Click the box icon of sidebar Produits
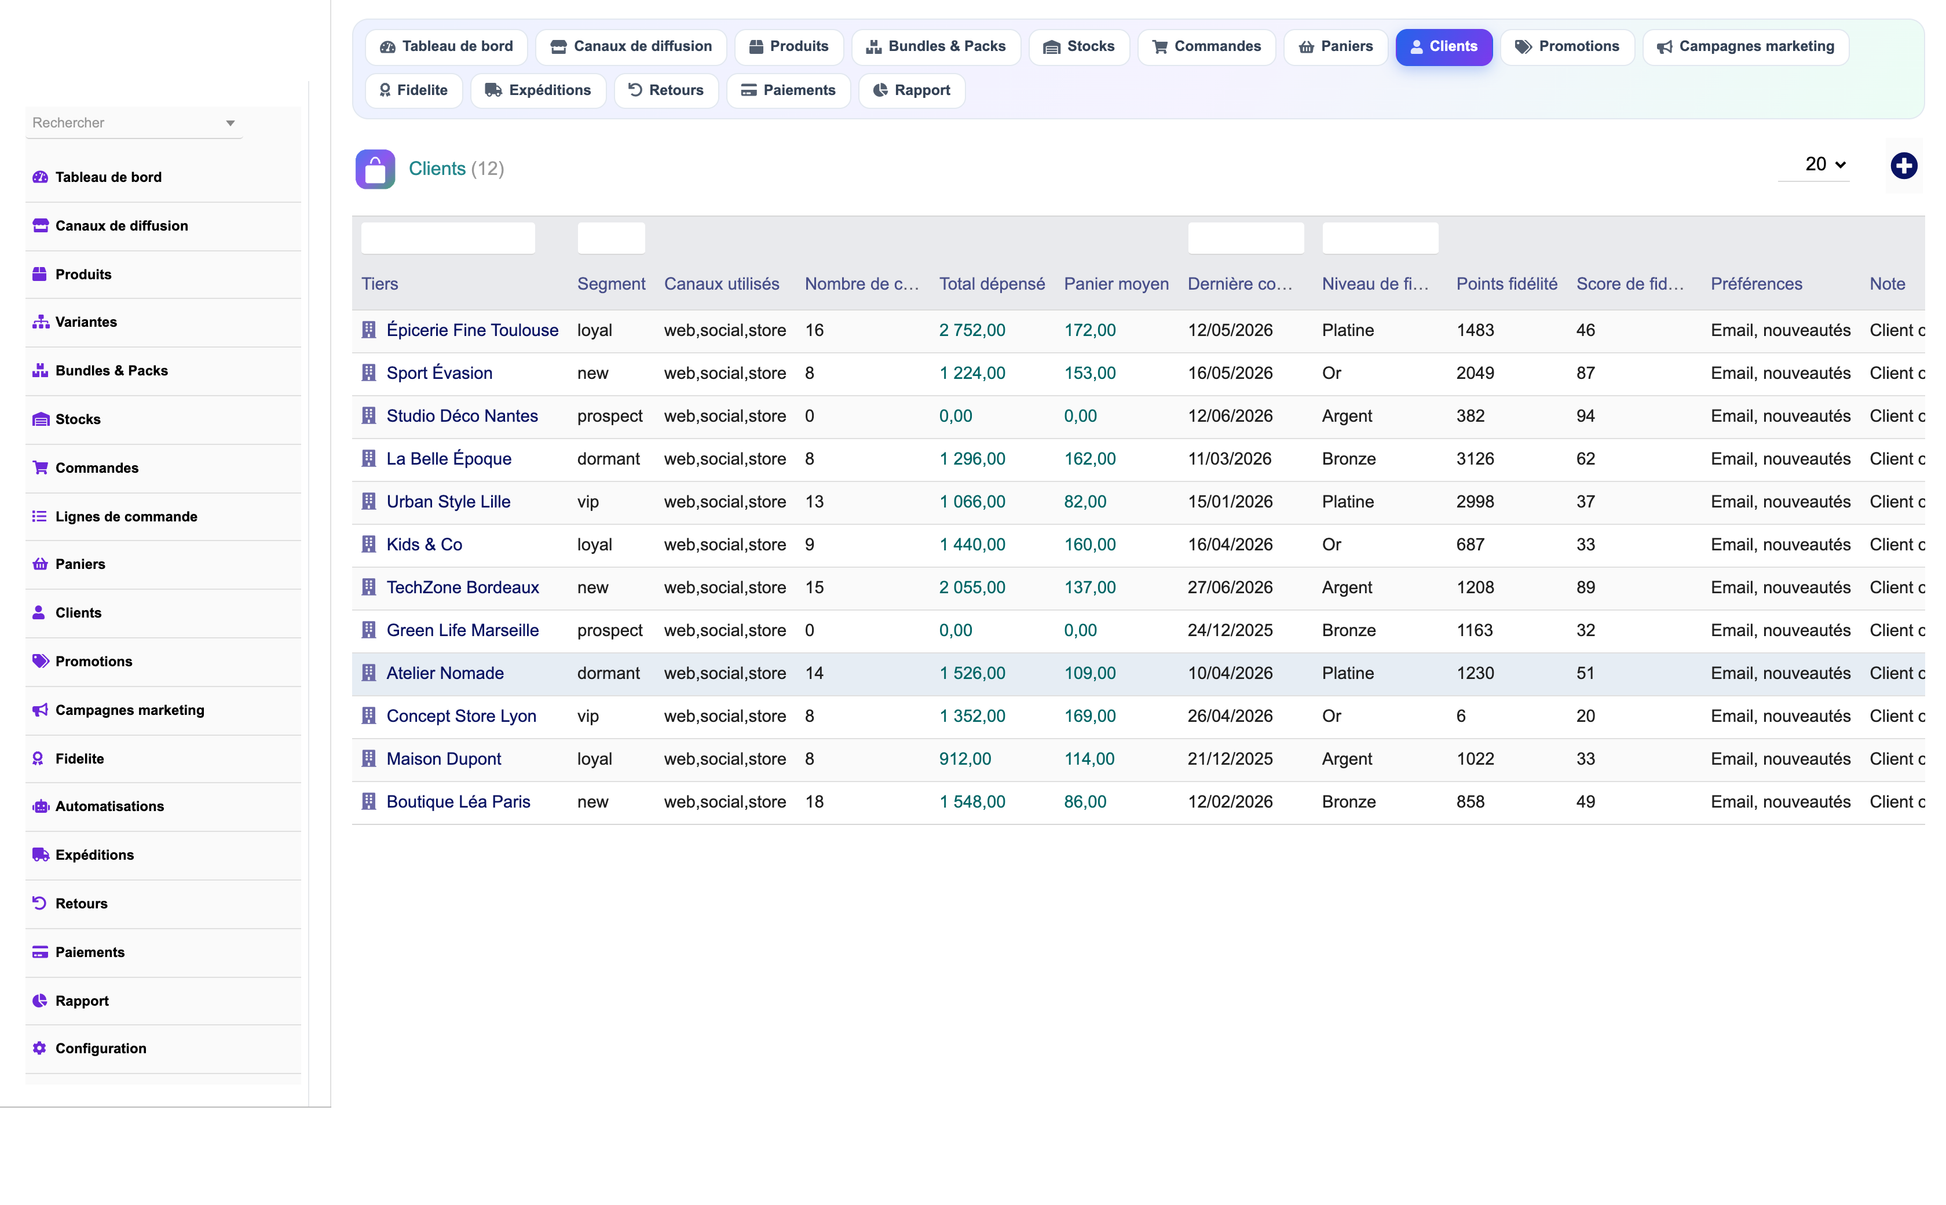Screen dimensions: 1946x1205 (40, 274)
